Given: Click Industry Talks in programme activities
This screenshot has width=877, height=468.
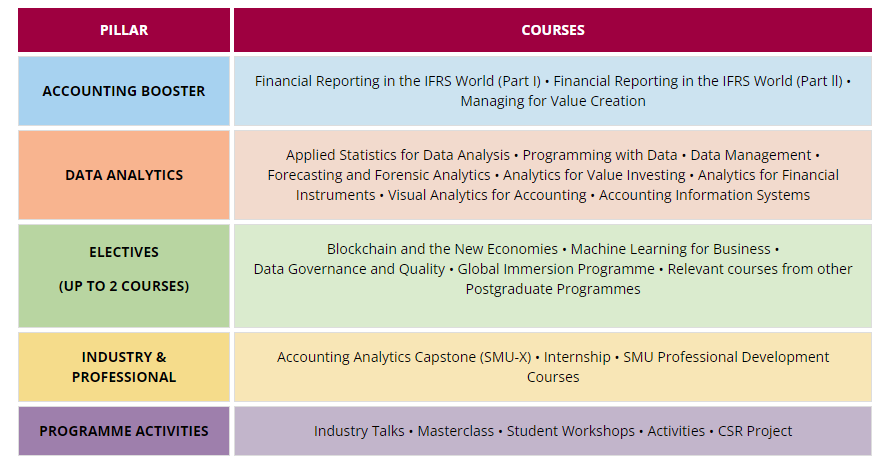Looking at the screenshot, I should (x=359, y=431).
